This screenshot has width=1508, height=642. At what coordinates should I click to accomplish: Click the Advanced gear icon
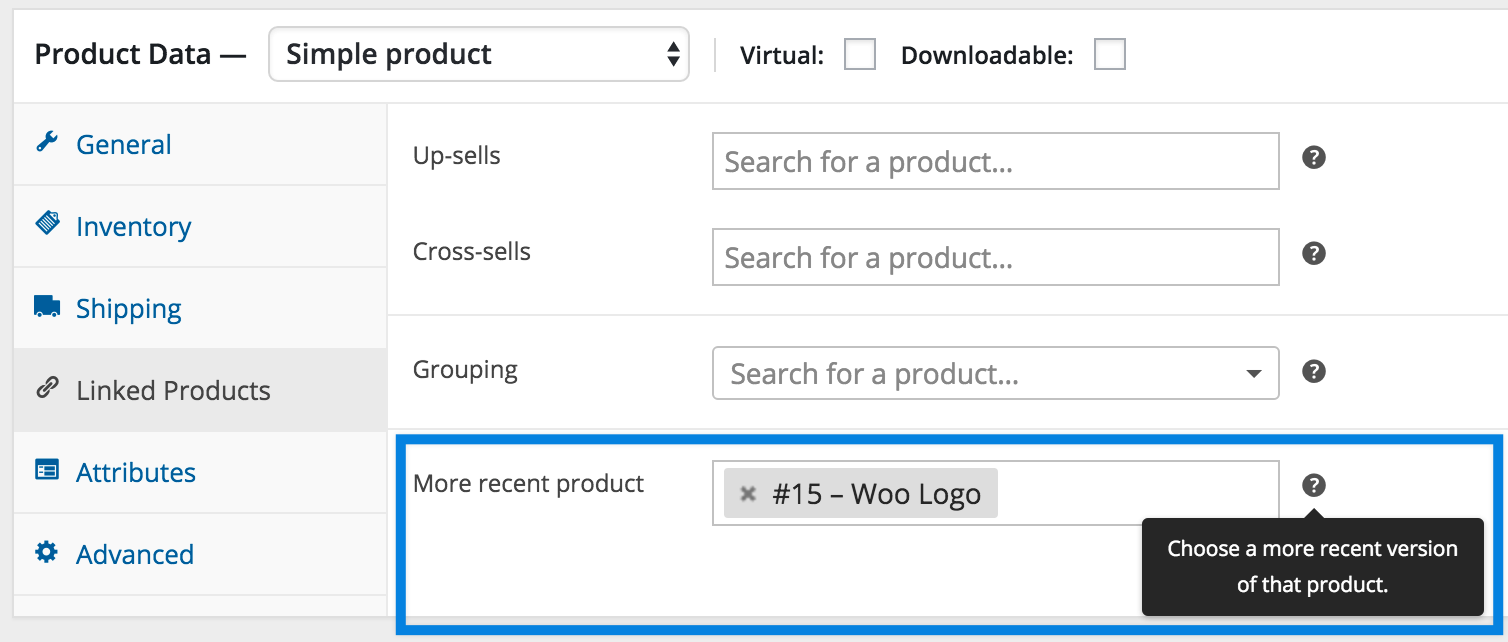point(46,554)
